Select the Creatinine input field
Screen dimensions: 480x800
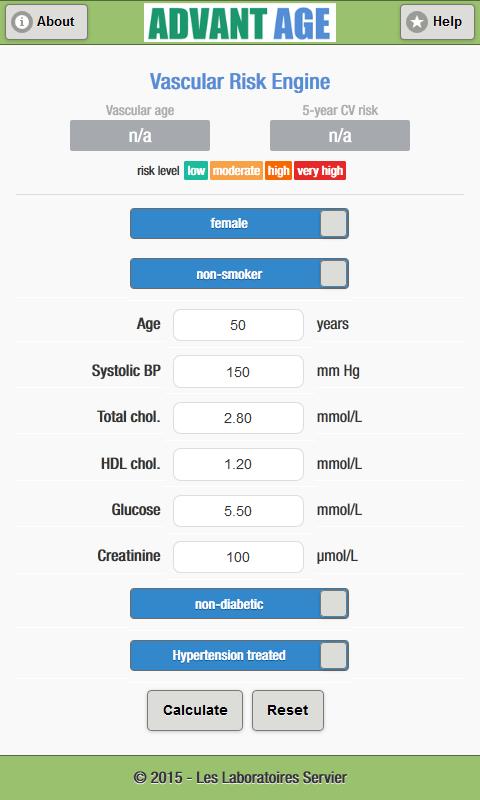(x=238, y=557)
